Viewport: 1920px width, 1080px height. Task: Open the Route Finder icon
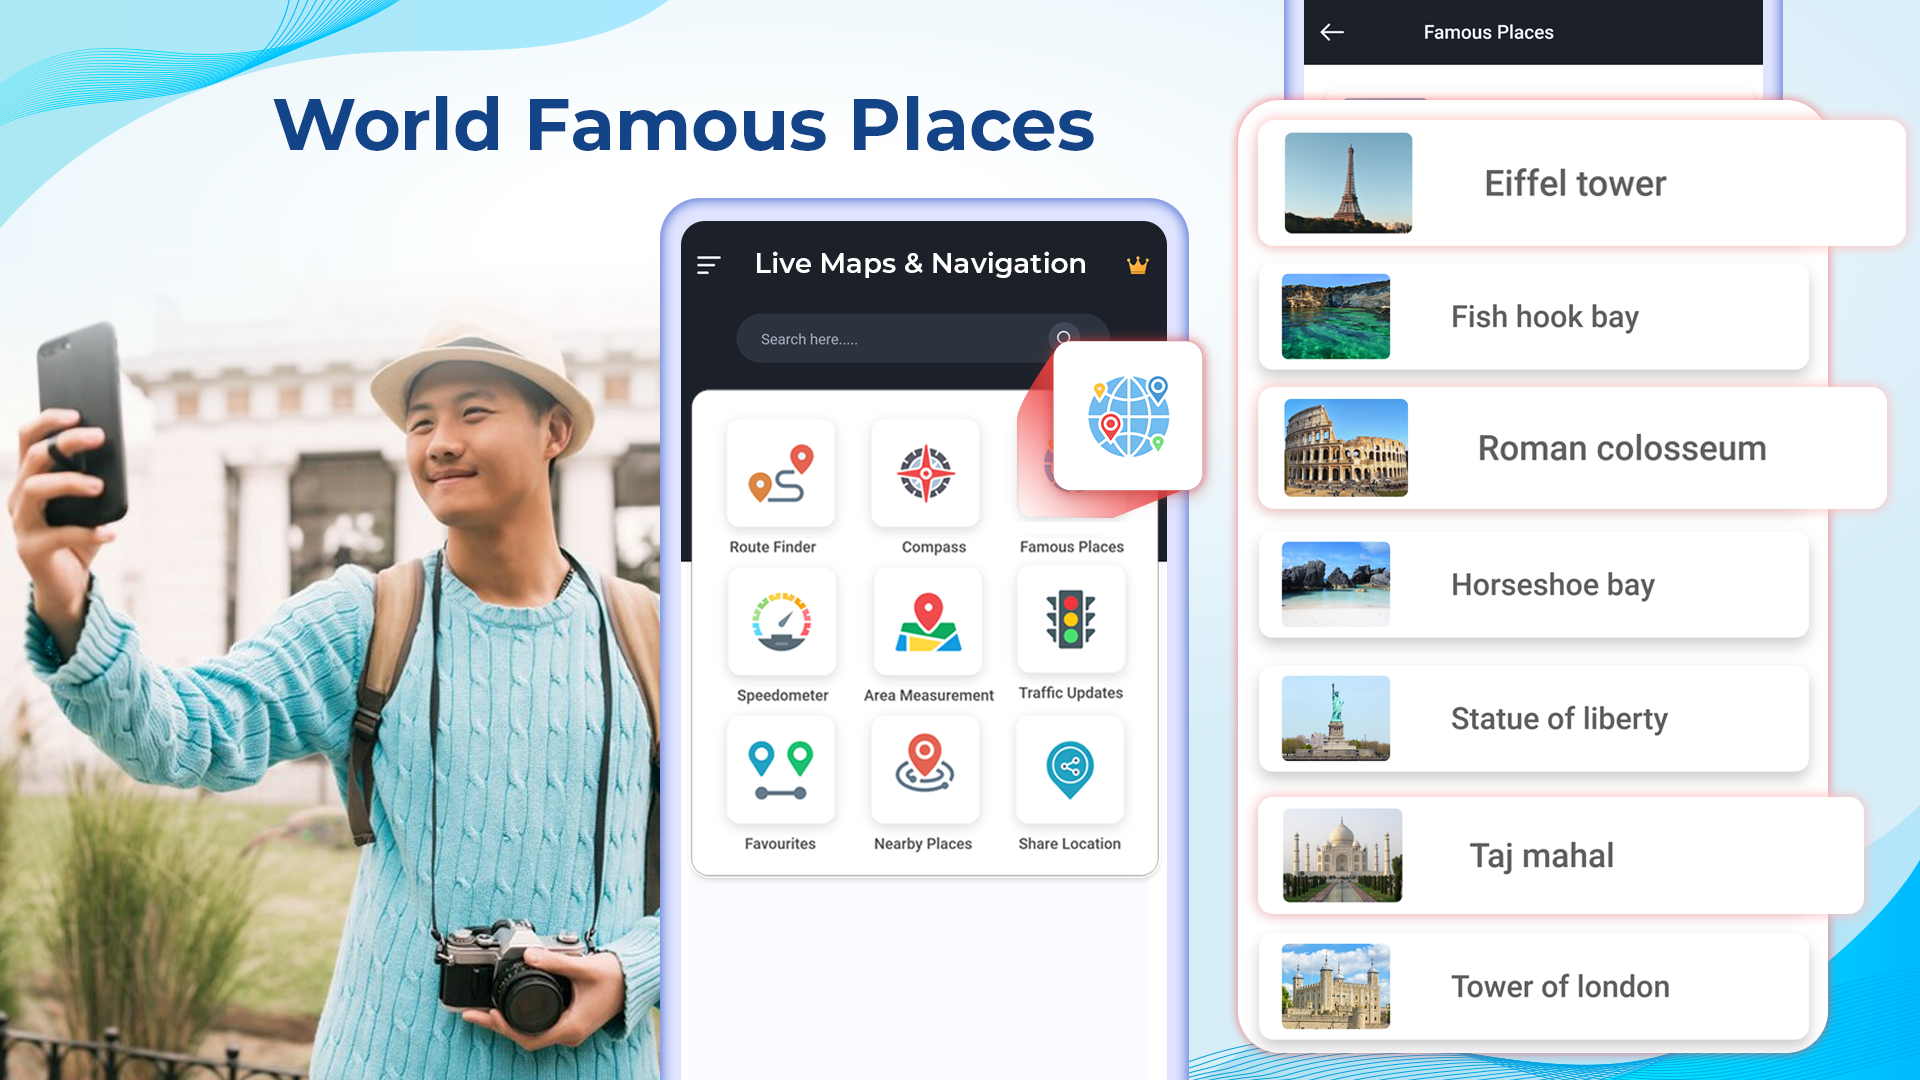click(x=781, y=473)
